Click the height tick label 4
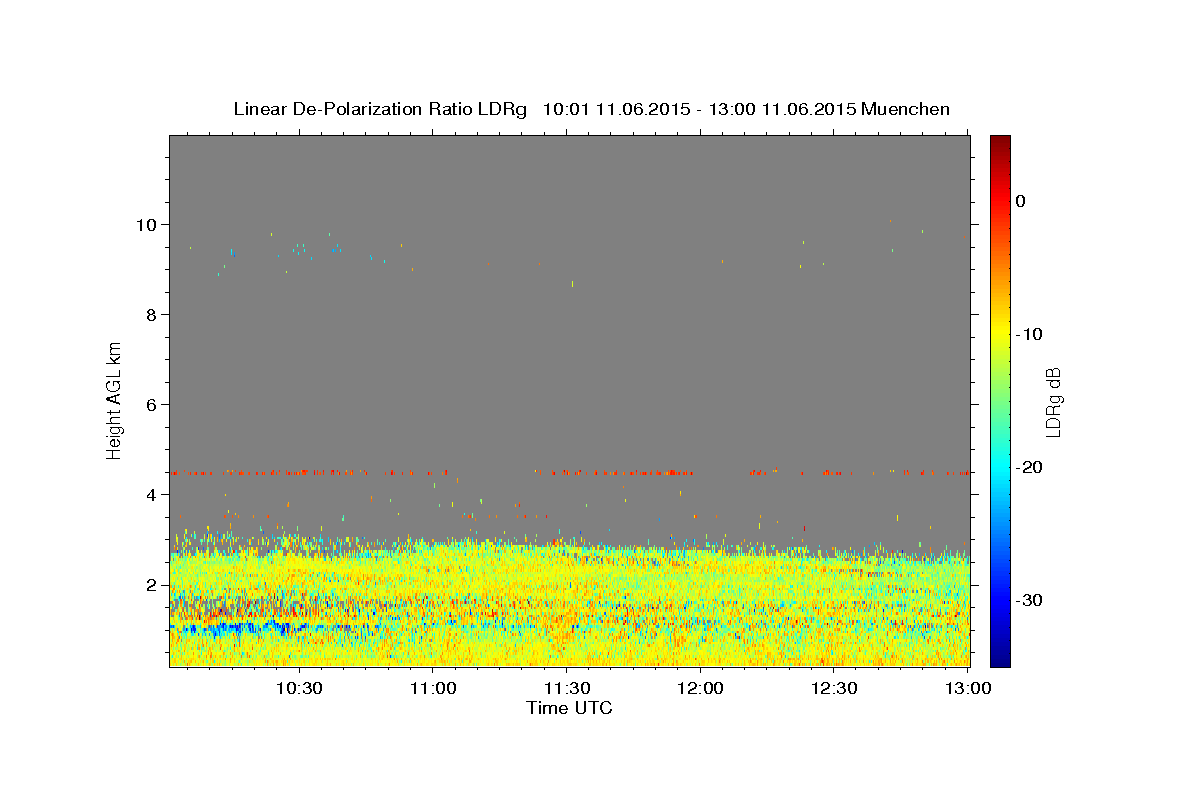The height and width of the screenshot is (800, 1200). (x=153, y=495)
